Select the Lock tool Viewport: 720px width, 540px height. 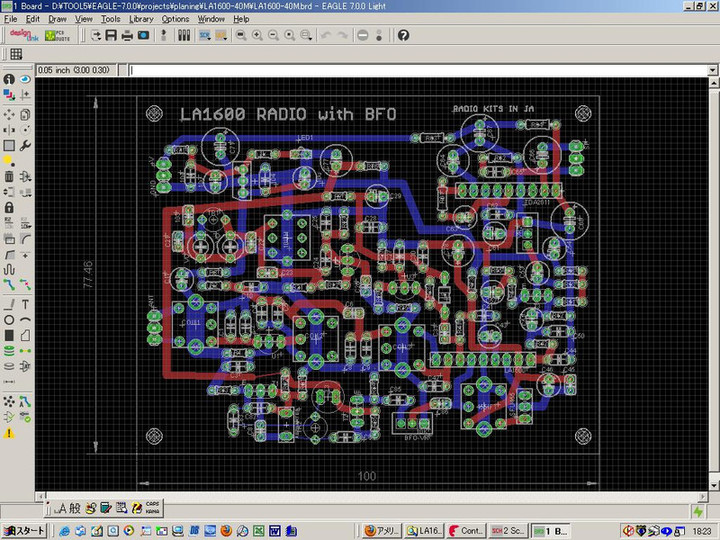tap(9, 207)
